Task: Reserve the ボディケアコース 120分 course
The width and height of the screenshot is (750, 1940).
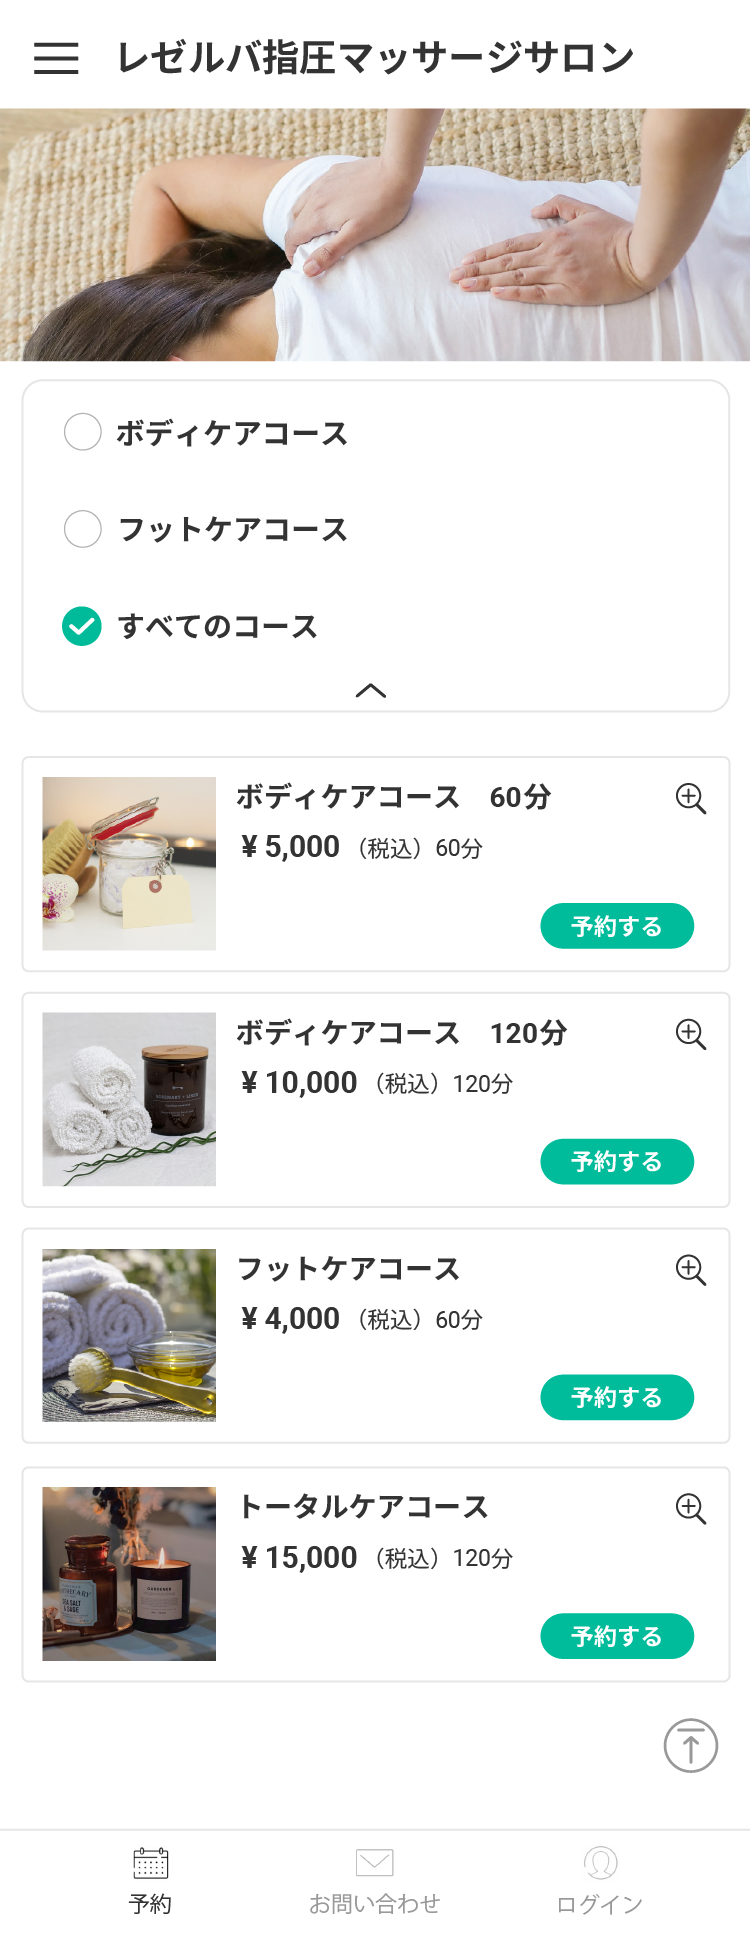Action: [x=617, y=1161]
